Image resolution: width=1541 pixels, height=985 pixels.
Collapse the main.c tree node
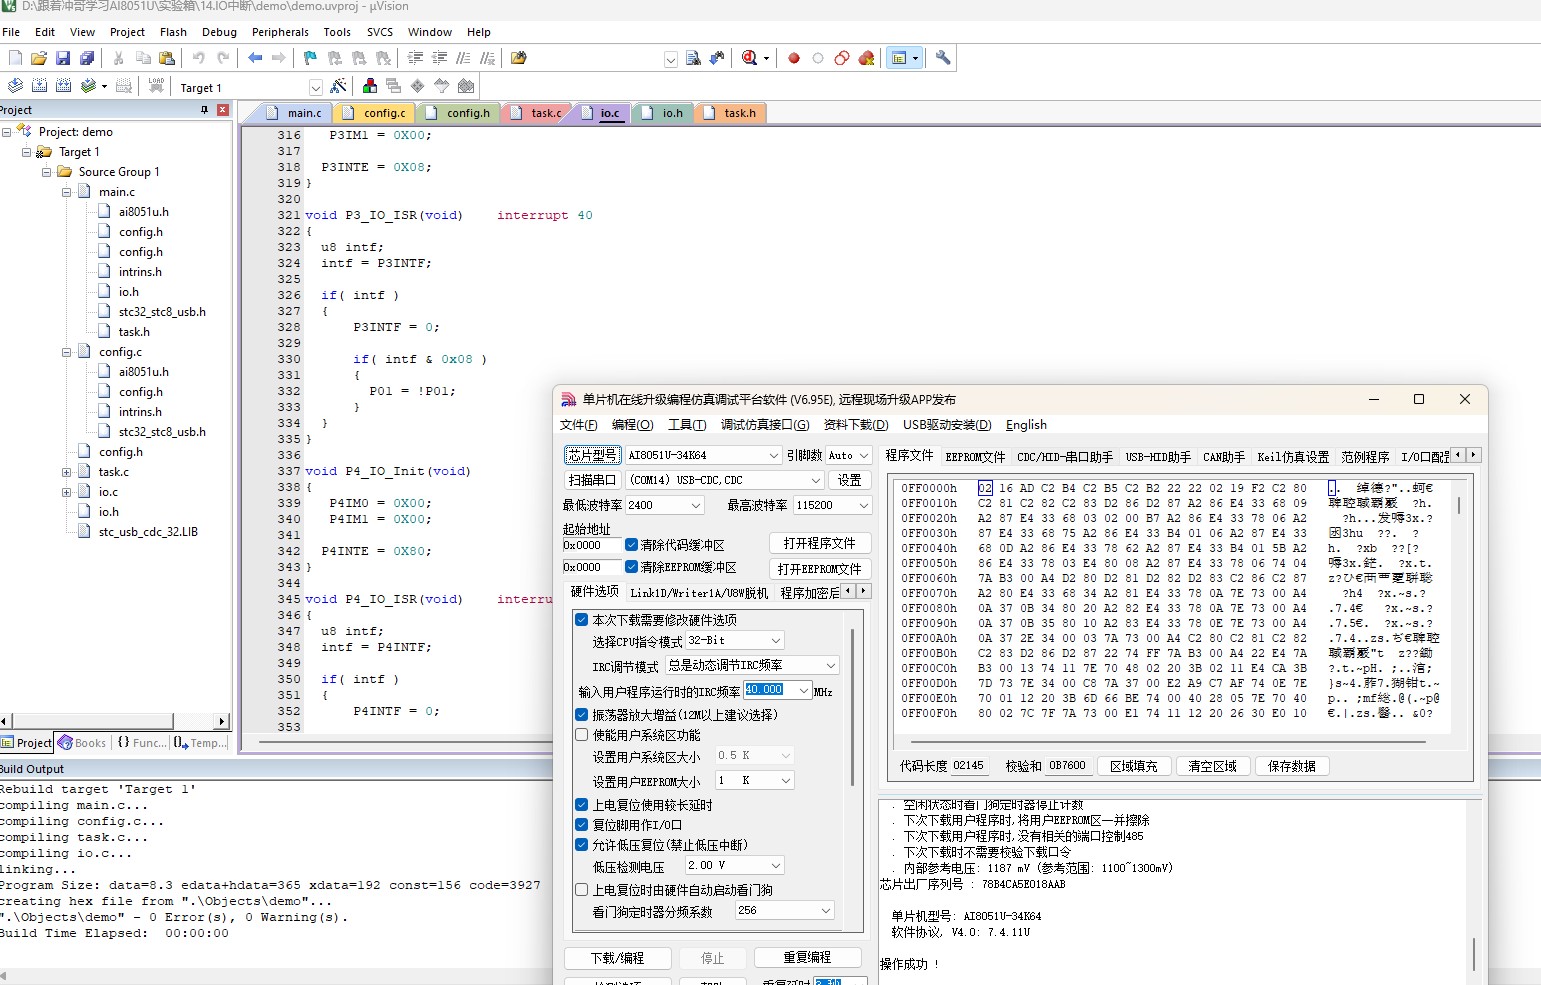point(66,192)
